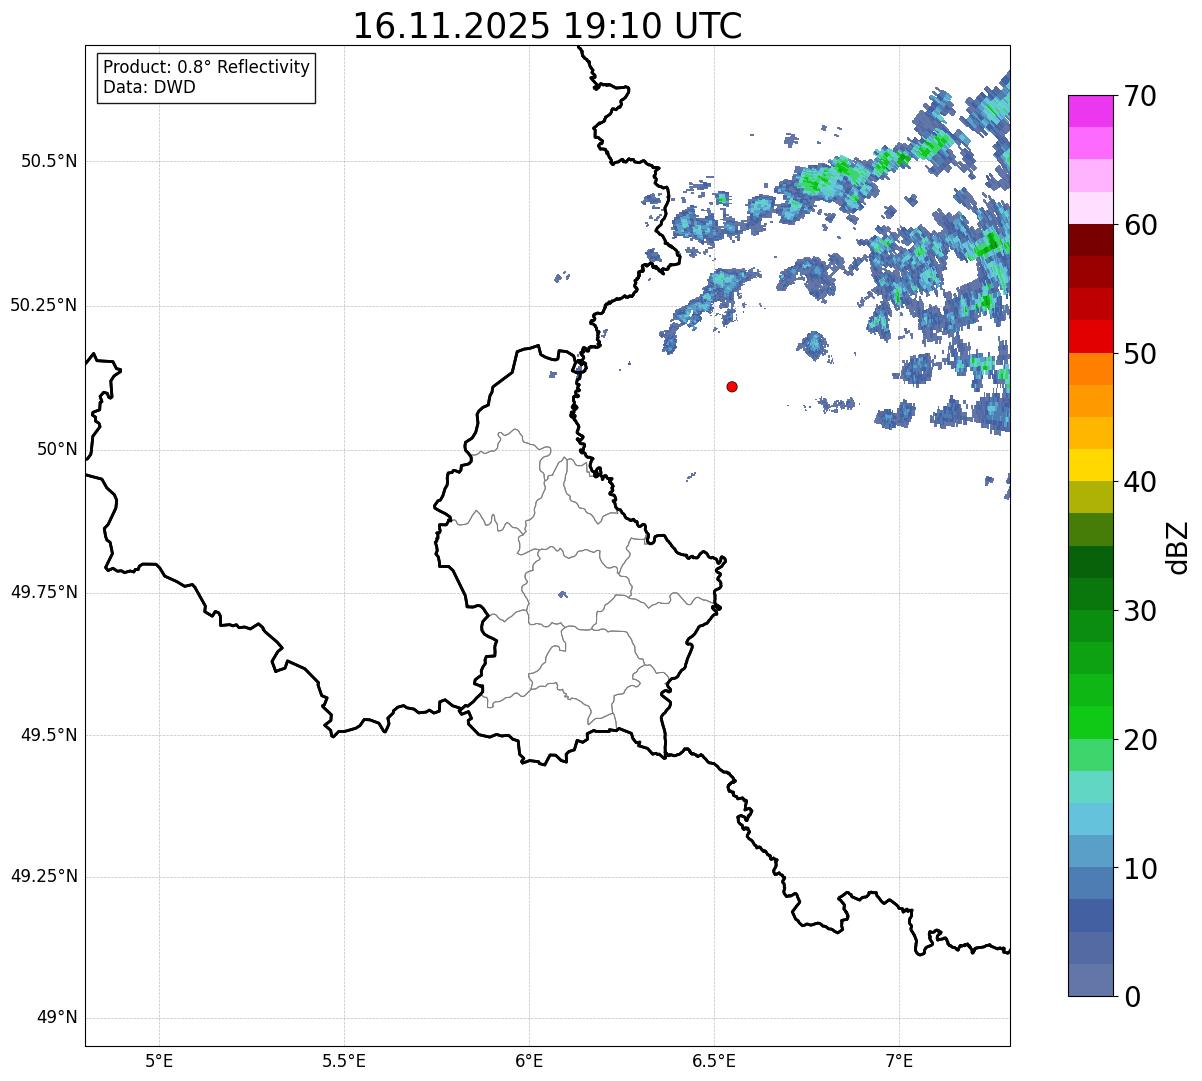Select the orange segment just below 50
The width and height of the screenshot is (1202, 1081).
tap(1090, 369)
